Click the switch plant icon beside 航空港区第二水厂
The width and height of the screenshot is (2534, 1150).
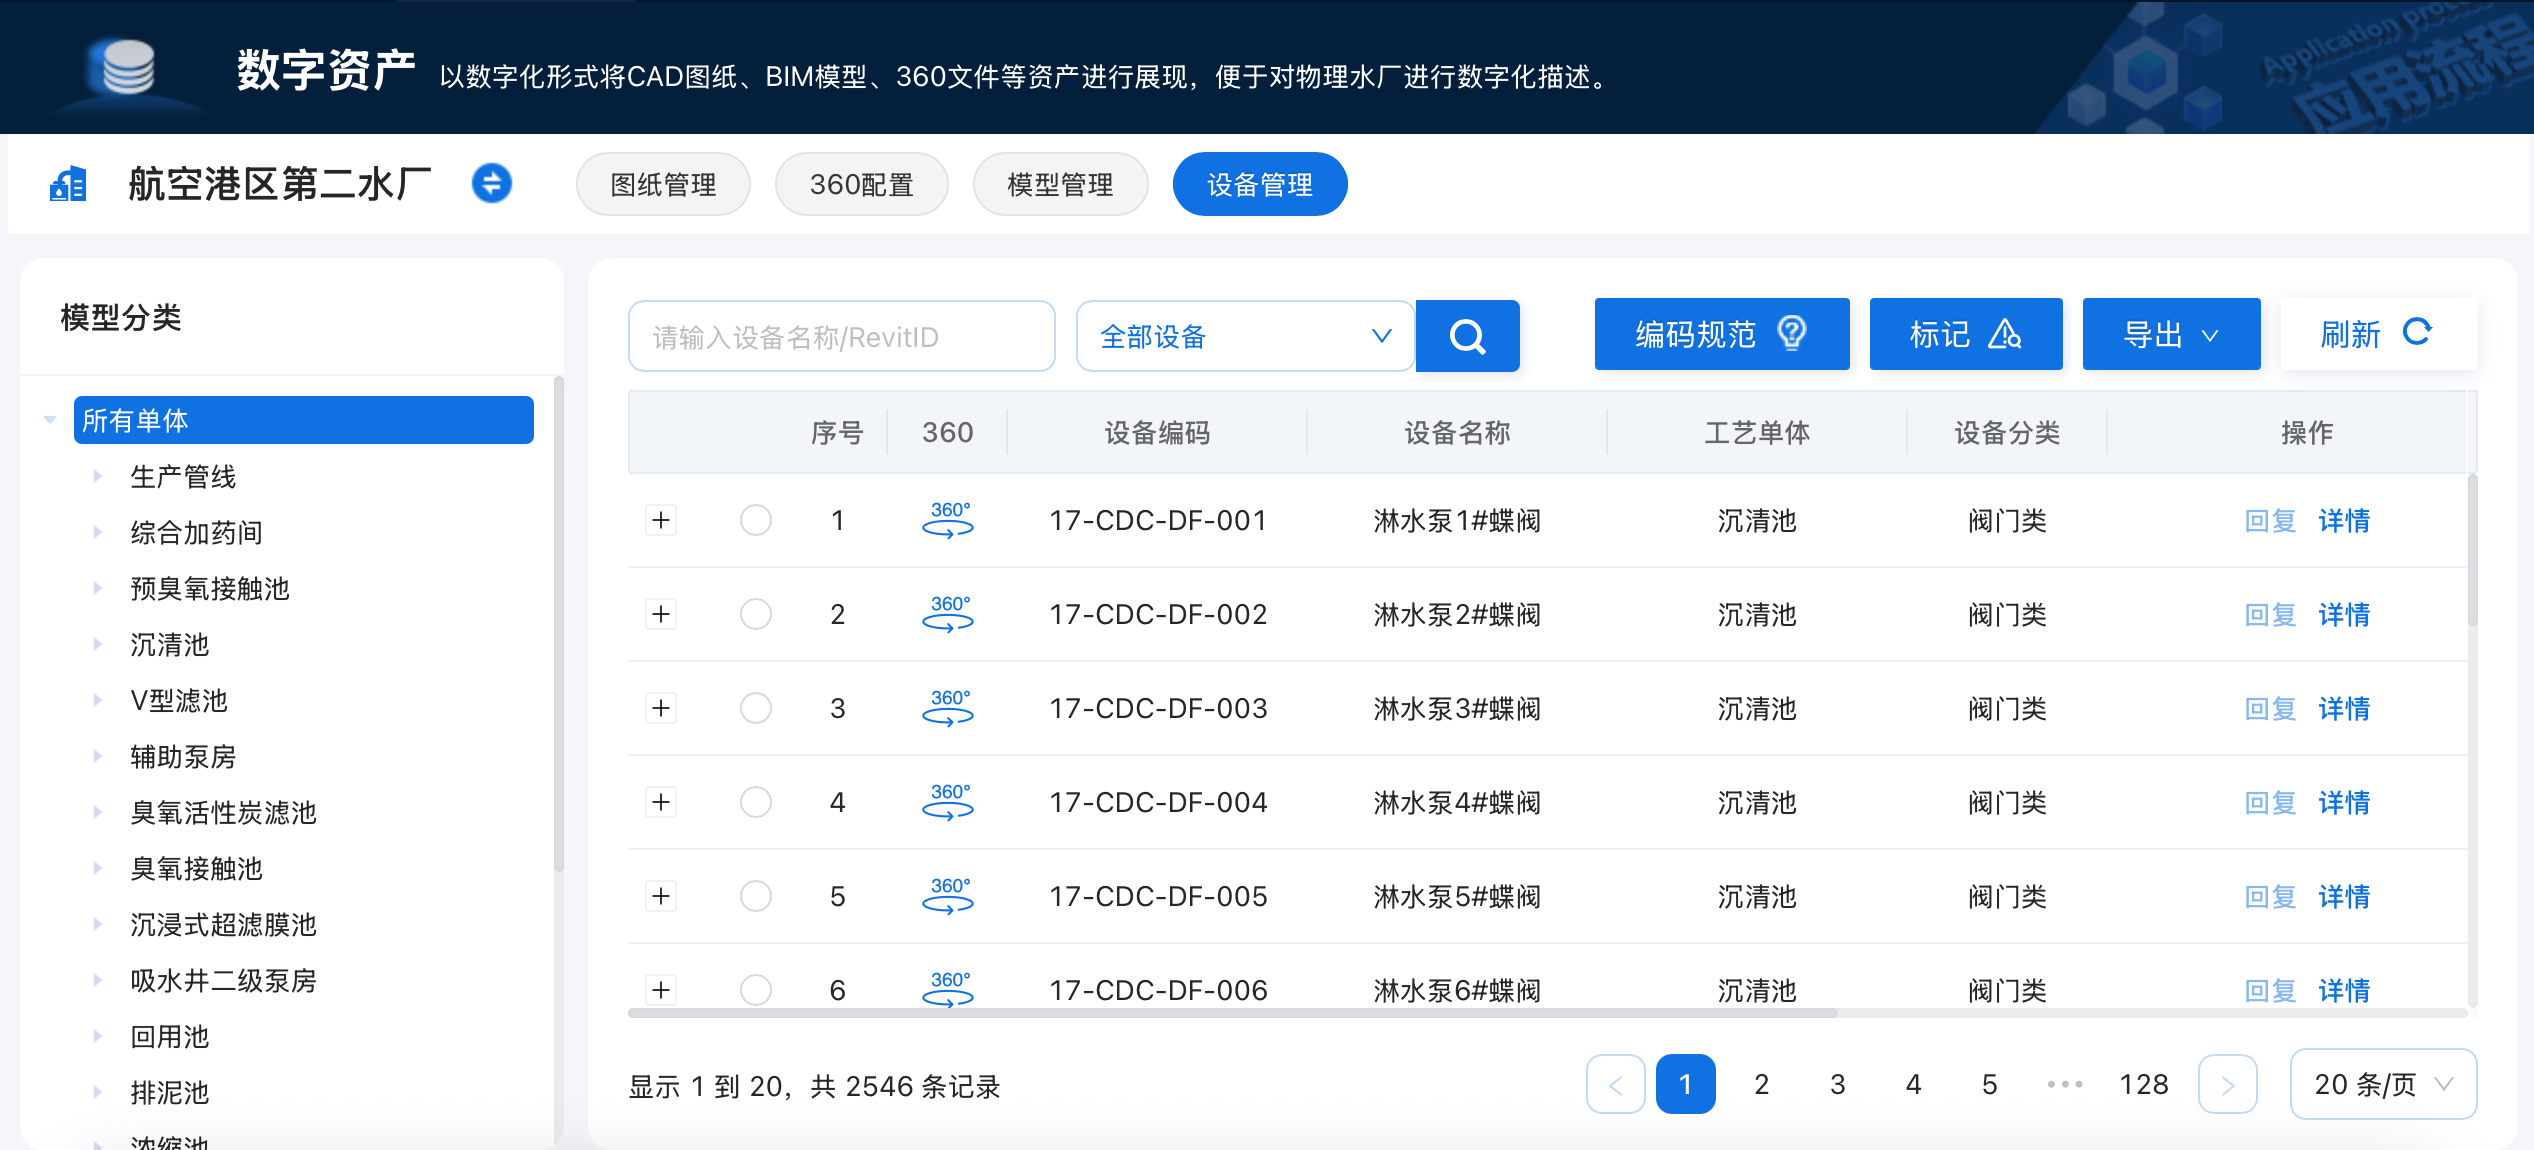point(491,184)
